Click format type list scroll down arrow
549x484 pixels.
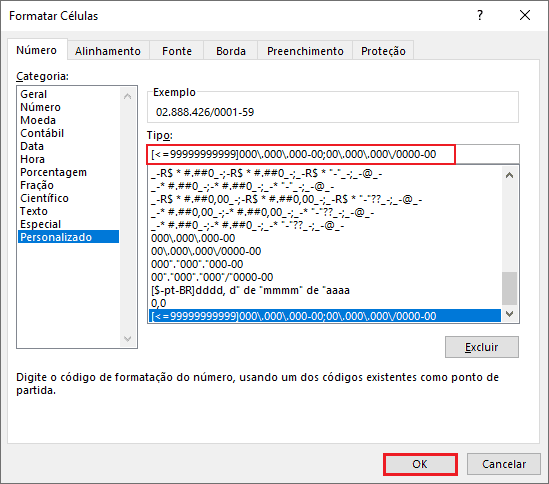pos(509,314)
